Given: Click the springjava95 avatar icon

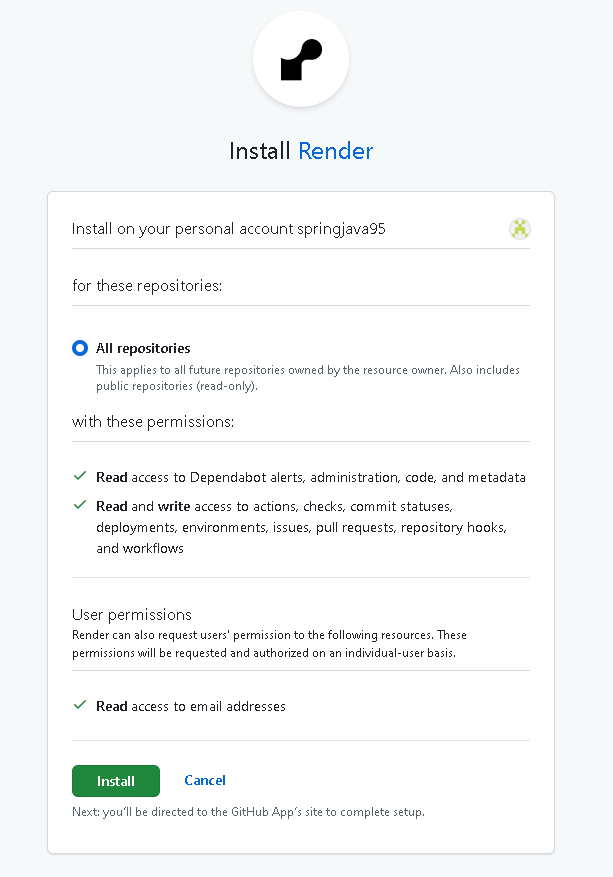Looking at the screenshot, I should (x=520, y=229).
